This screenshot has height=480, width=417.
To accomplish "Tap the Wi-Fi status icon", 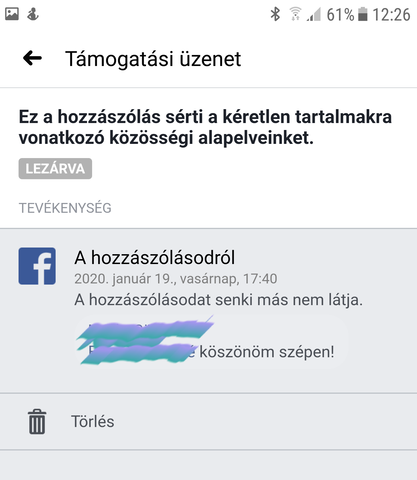I will click(x=295, y=14).
